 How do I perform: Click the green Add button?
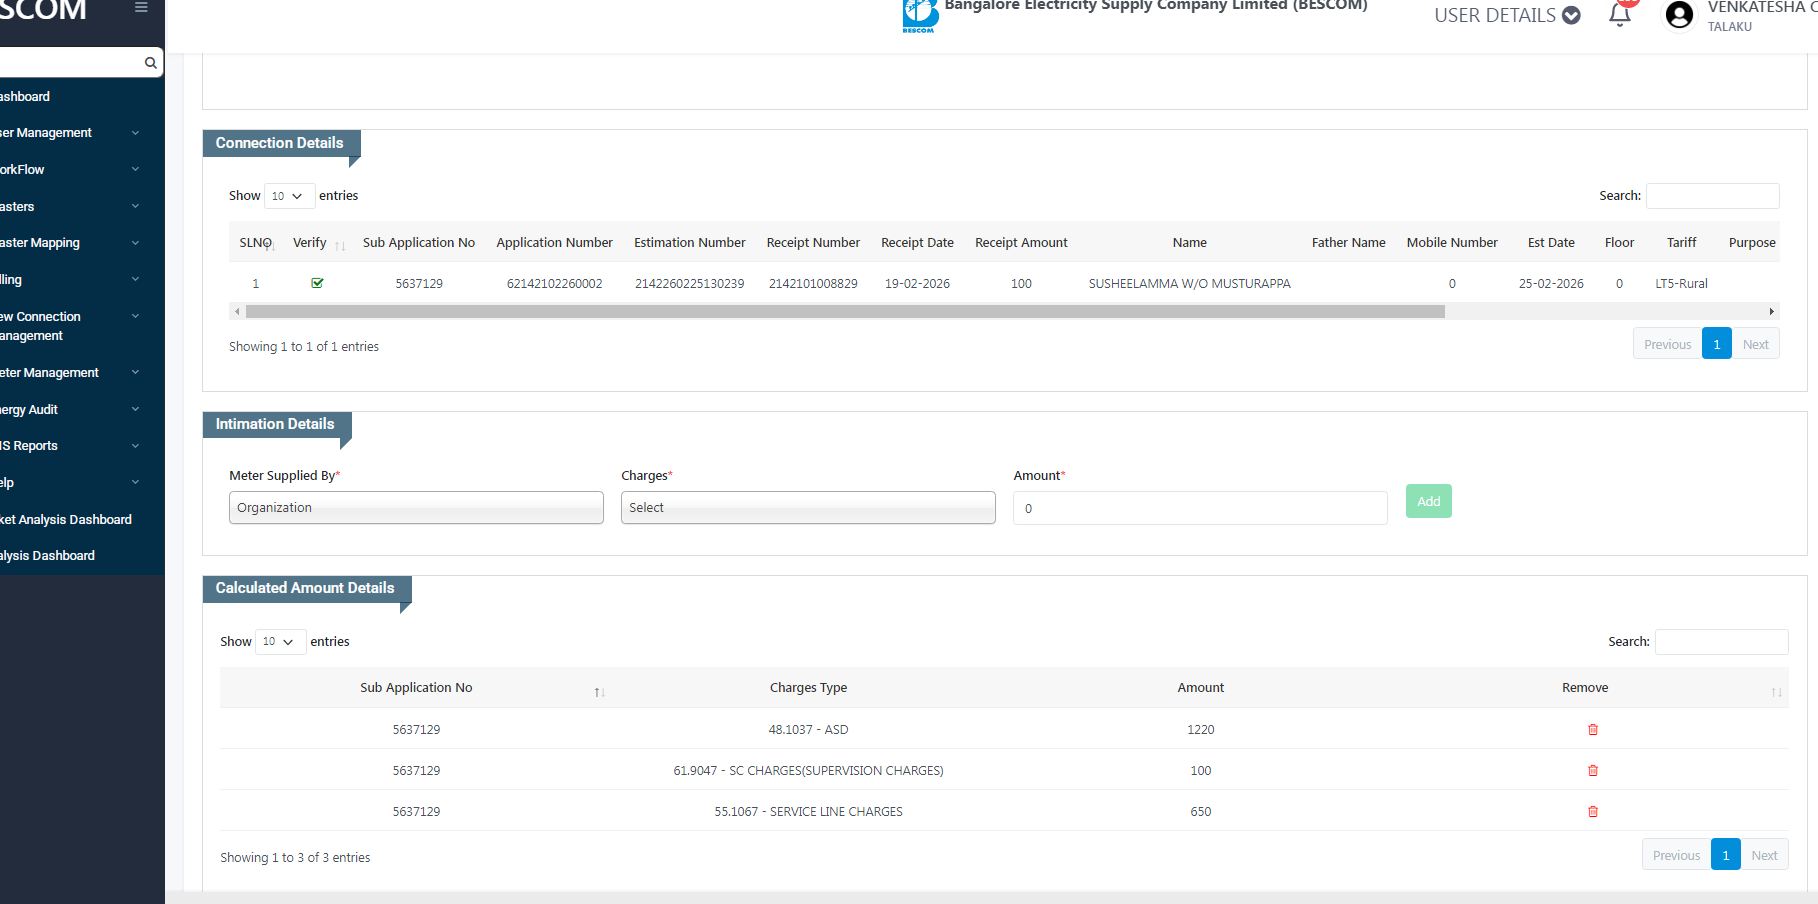[1428, 502]
